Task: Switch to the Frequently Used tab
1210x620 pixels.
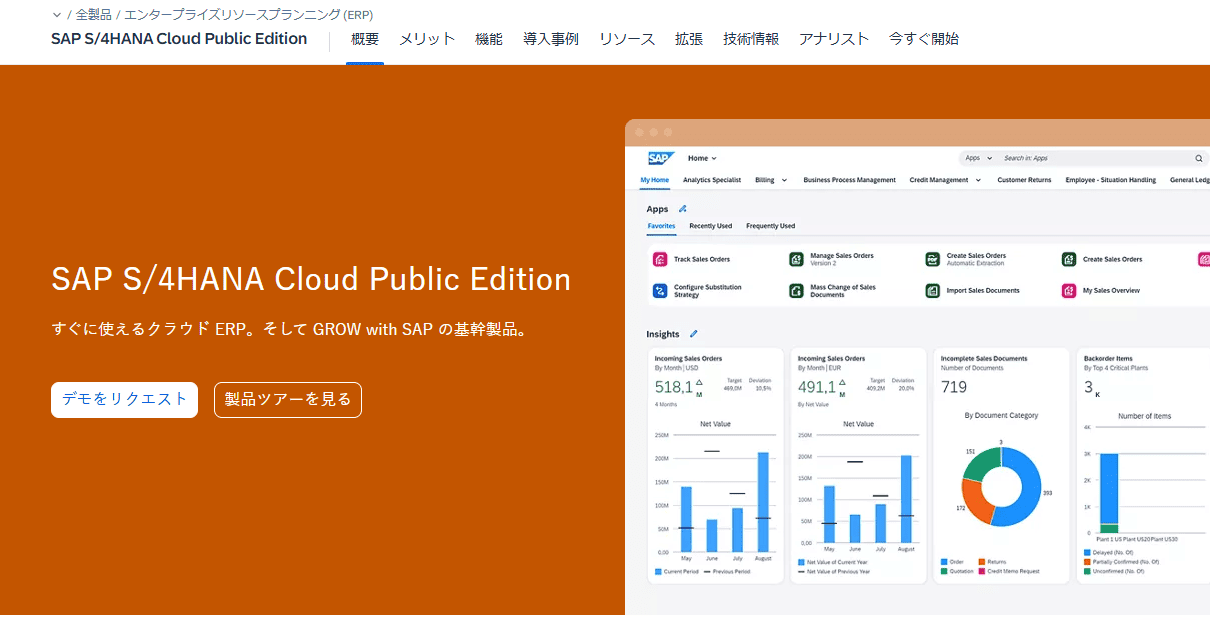Action: point(770,226)
